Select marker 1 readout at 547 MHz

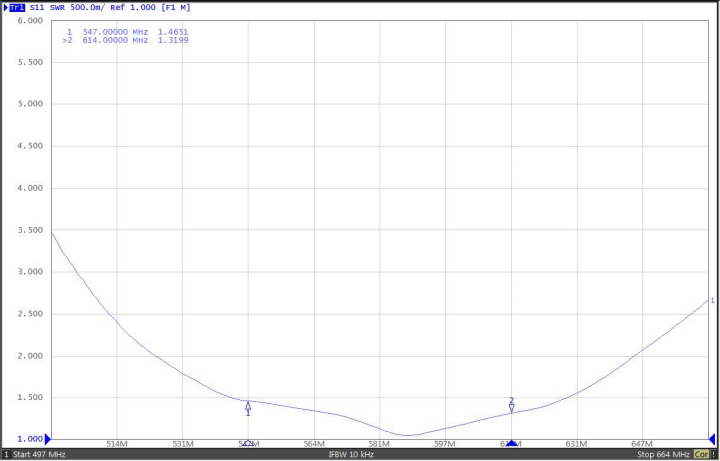click(125, 32)
